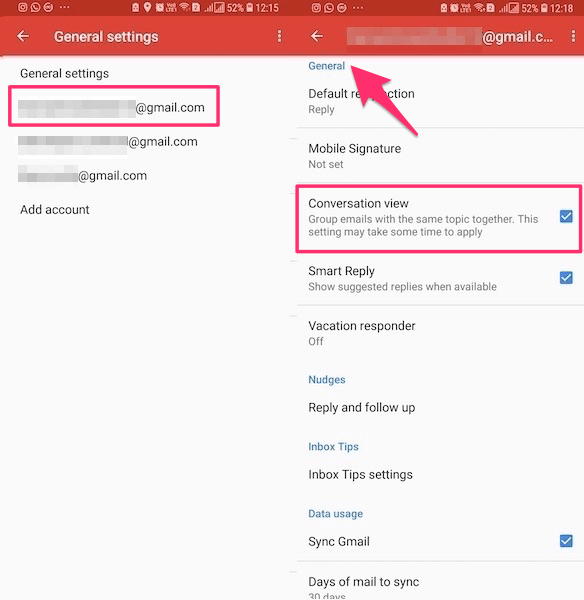Toggle Conversation view checkbox

[566, 217]
